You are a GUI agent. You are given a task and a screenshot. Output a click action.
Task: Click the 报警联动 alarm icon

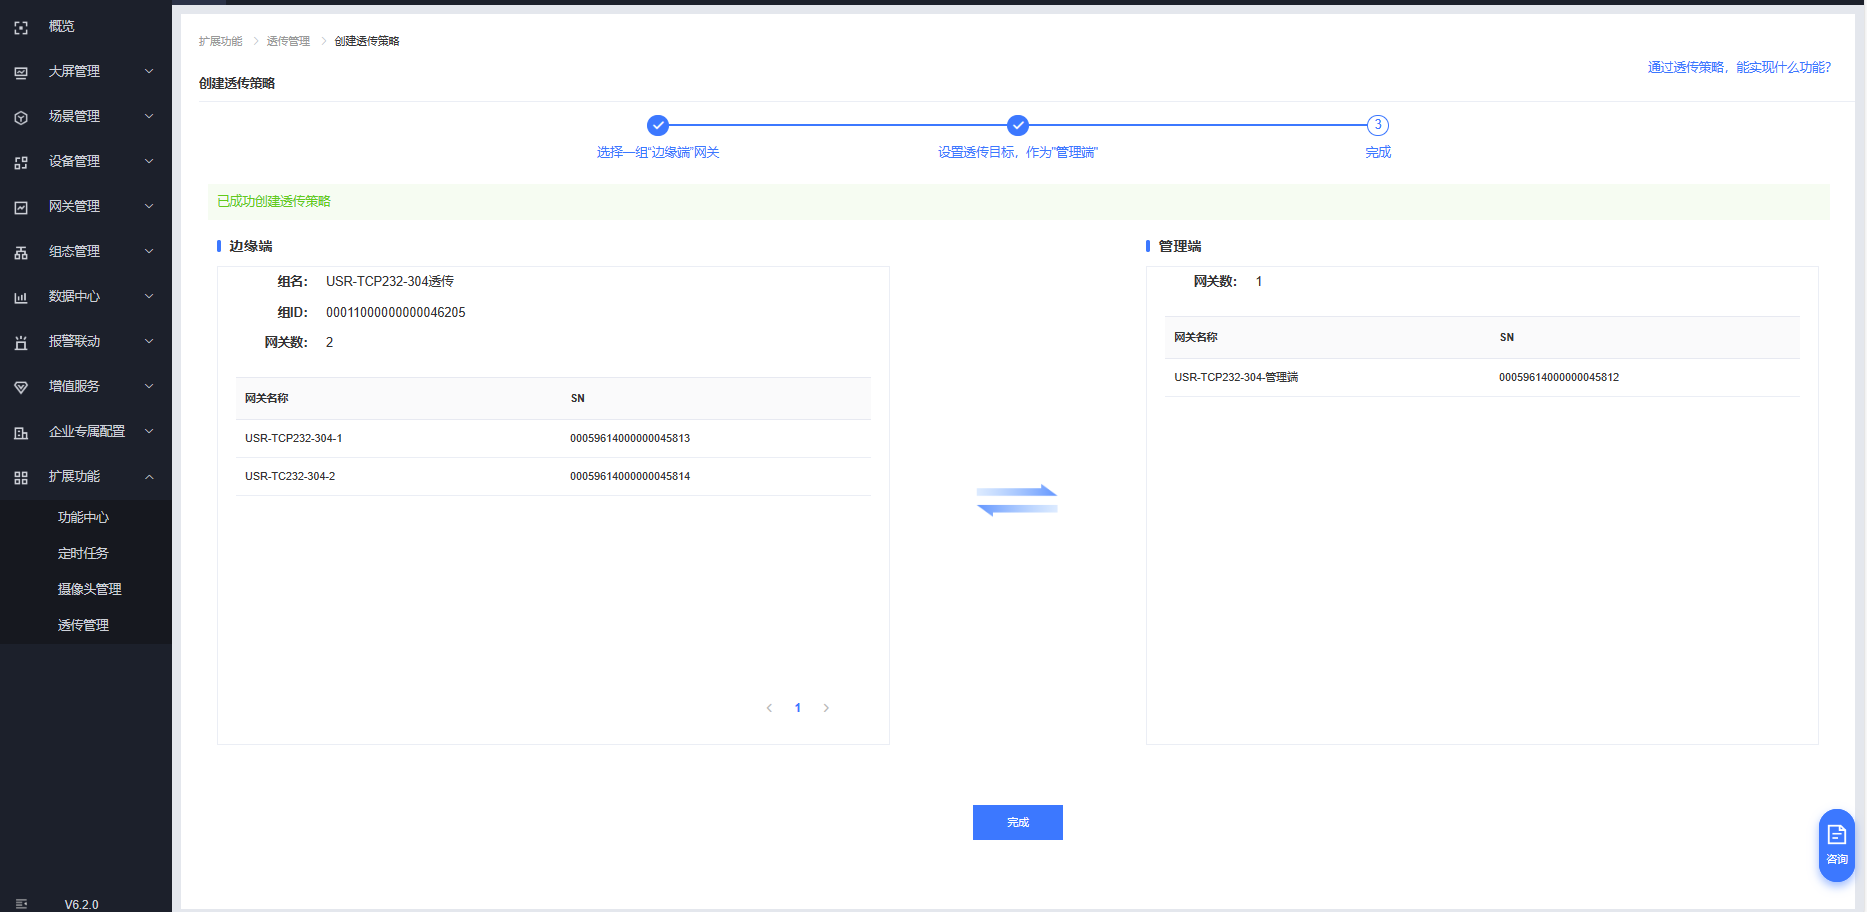tap(21, 342)
